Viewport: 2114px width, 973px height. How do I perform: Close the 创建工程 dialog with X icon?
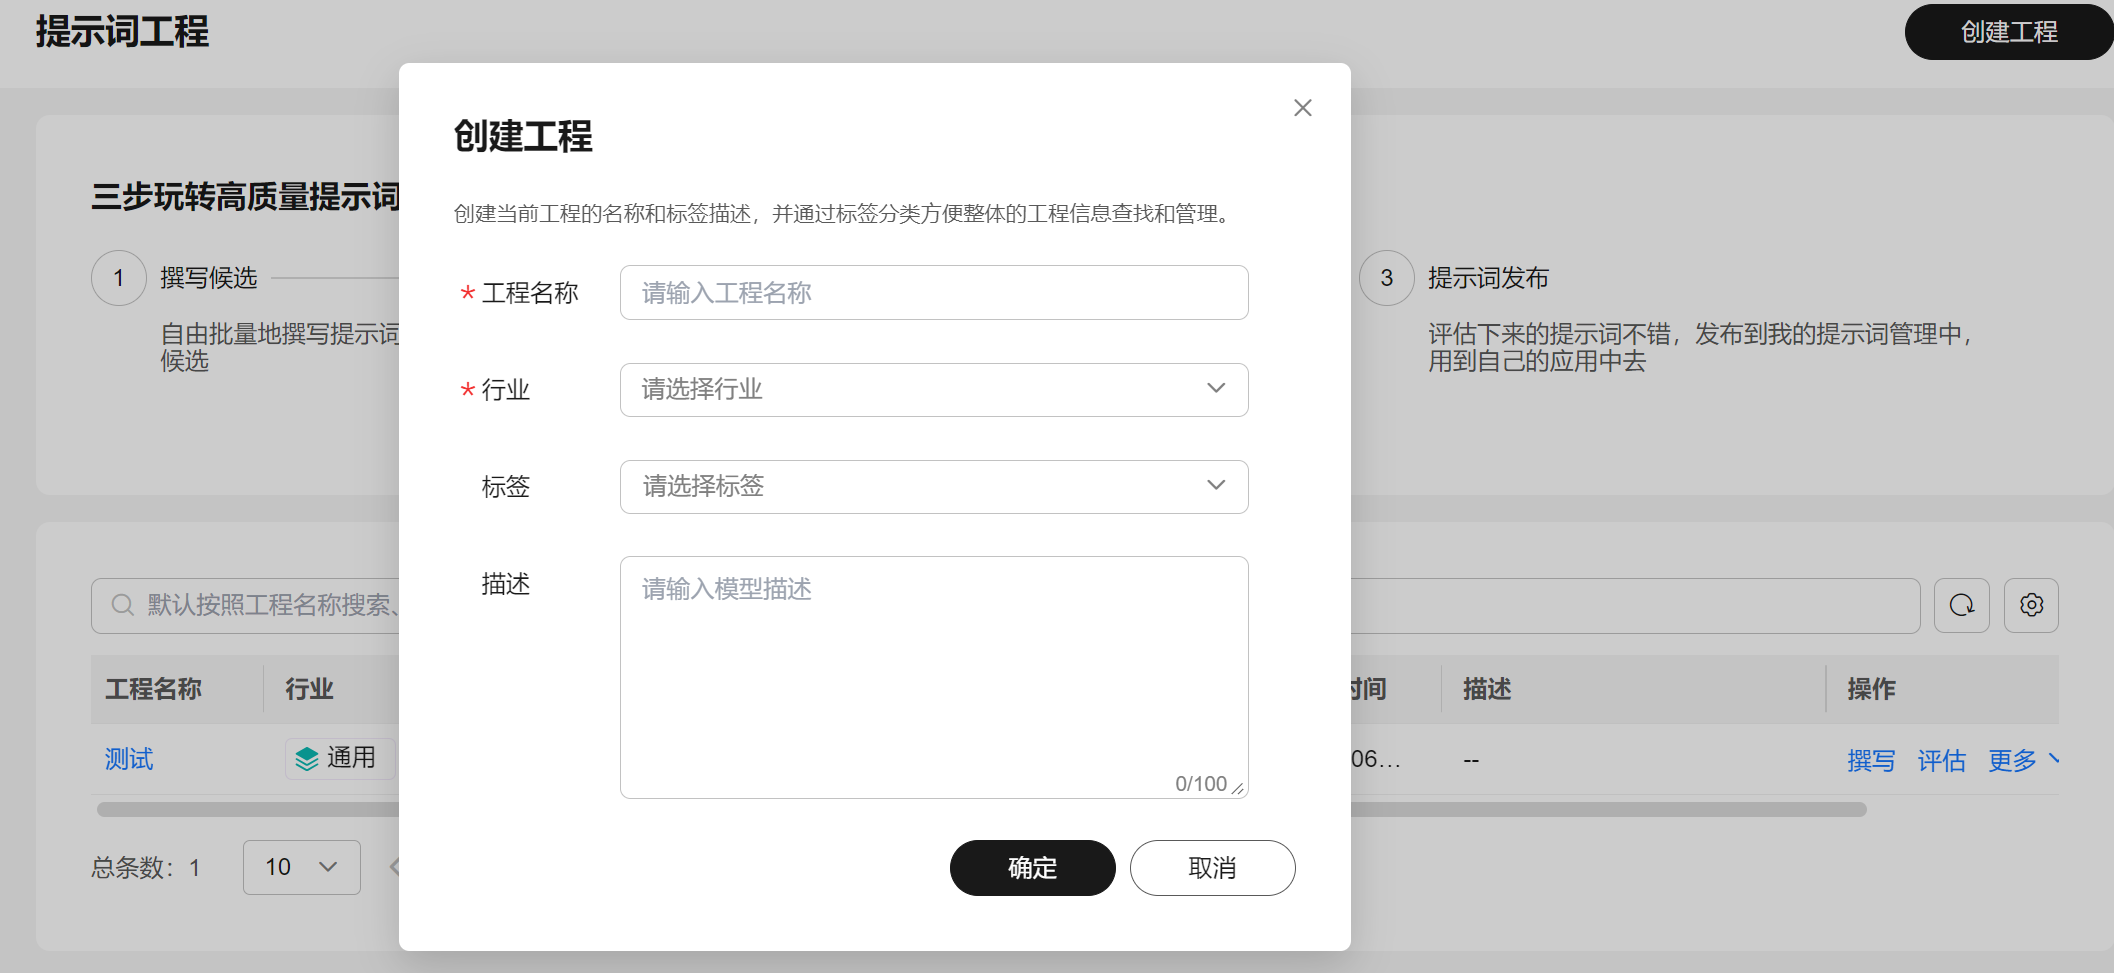1302,108
